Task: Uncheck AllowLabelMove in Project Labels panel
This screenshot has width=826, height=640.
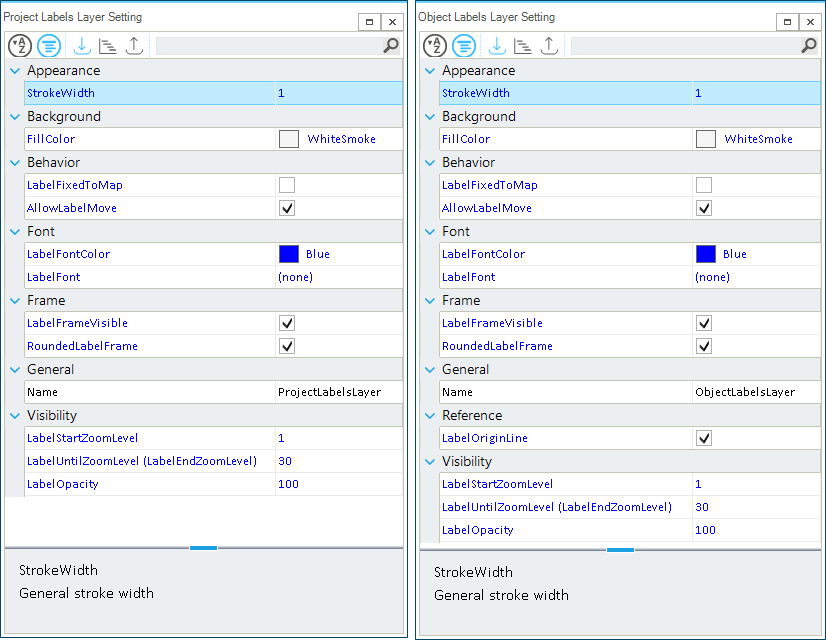Action: pyautogui.click(x=287, y=208)
